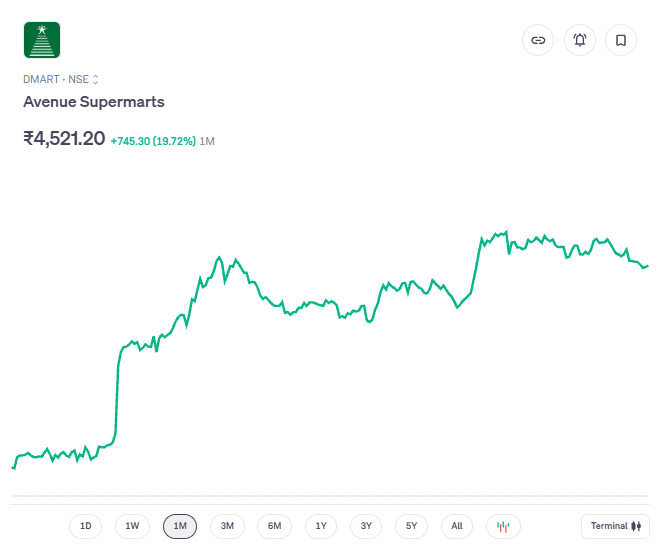Select the 1W time range
Image resolution: width=668 pixels, height=555 pixels.
(132, 526)
